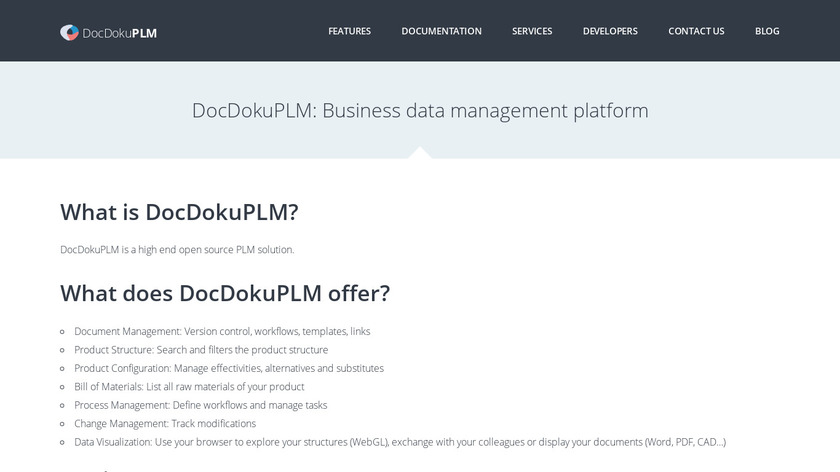Select the Product Structure list item

click(x=201, y=350)
